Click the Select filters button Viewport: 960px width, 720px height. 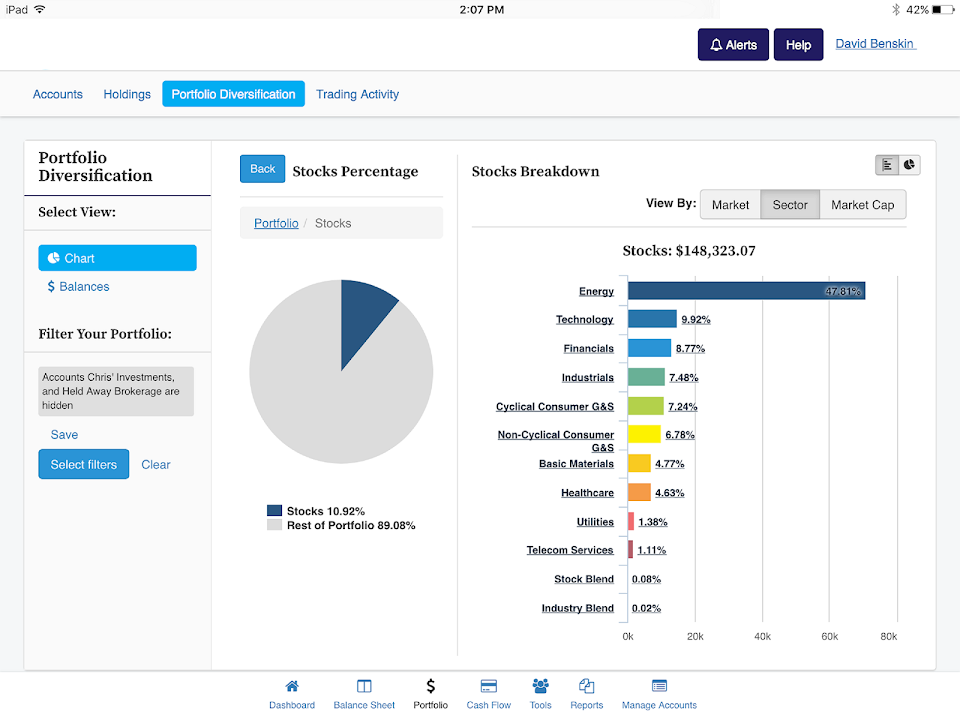pos(84,464)
